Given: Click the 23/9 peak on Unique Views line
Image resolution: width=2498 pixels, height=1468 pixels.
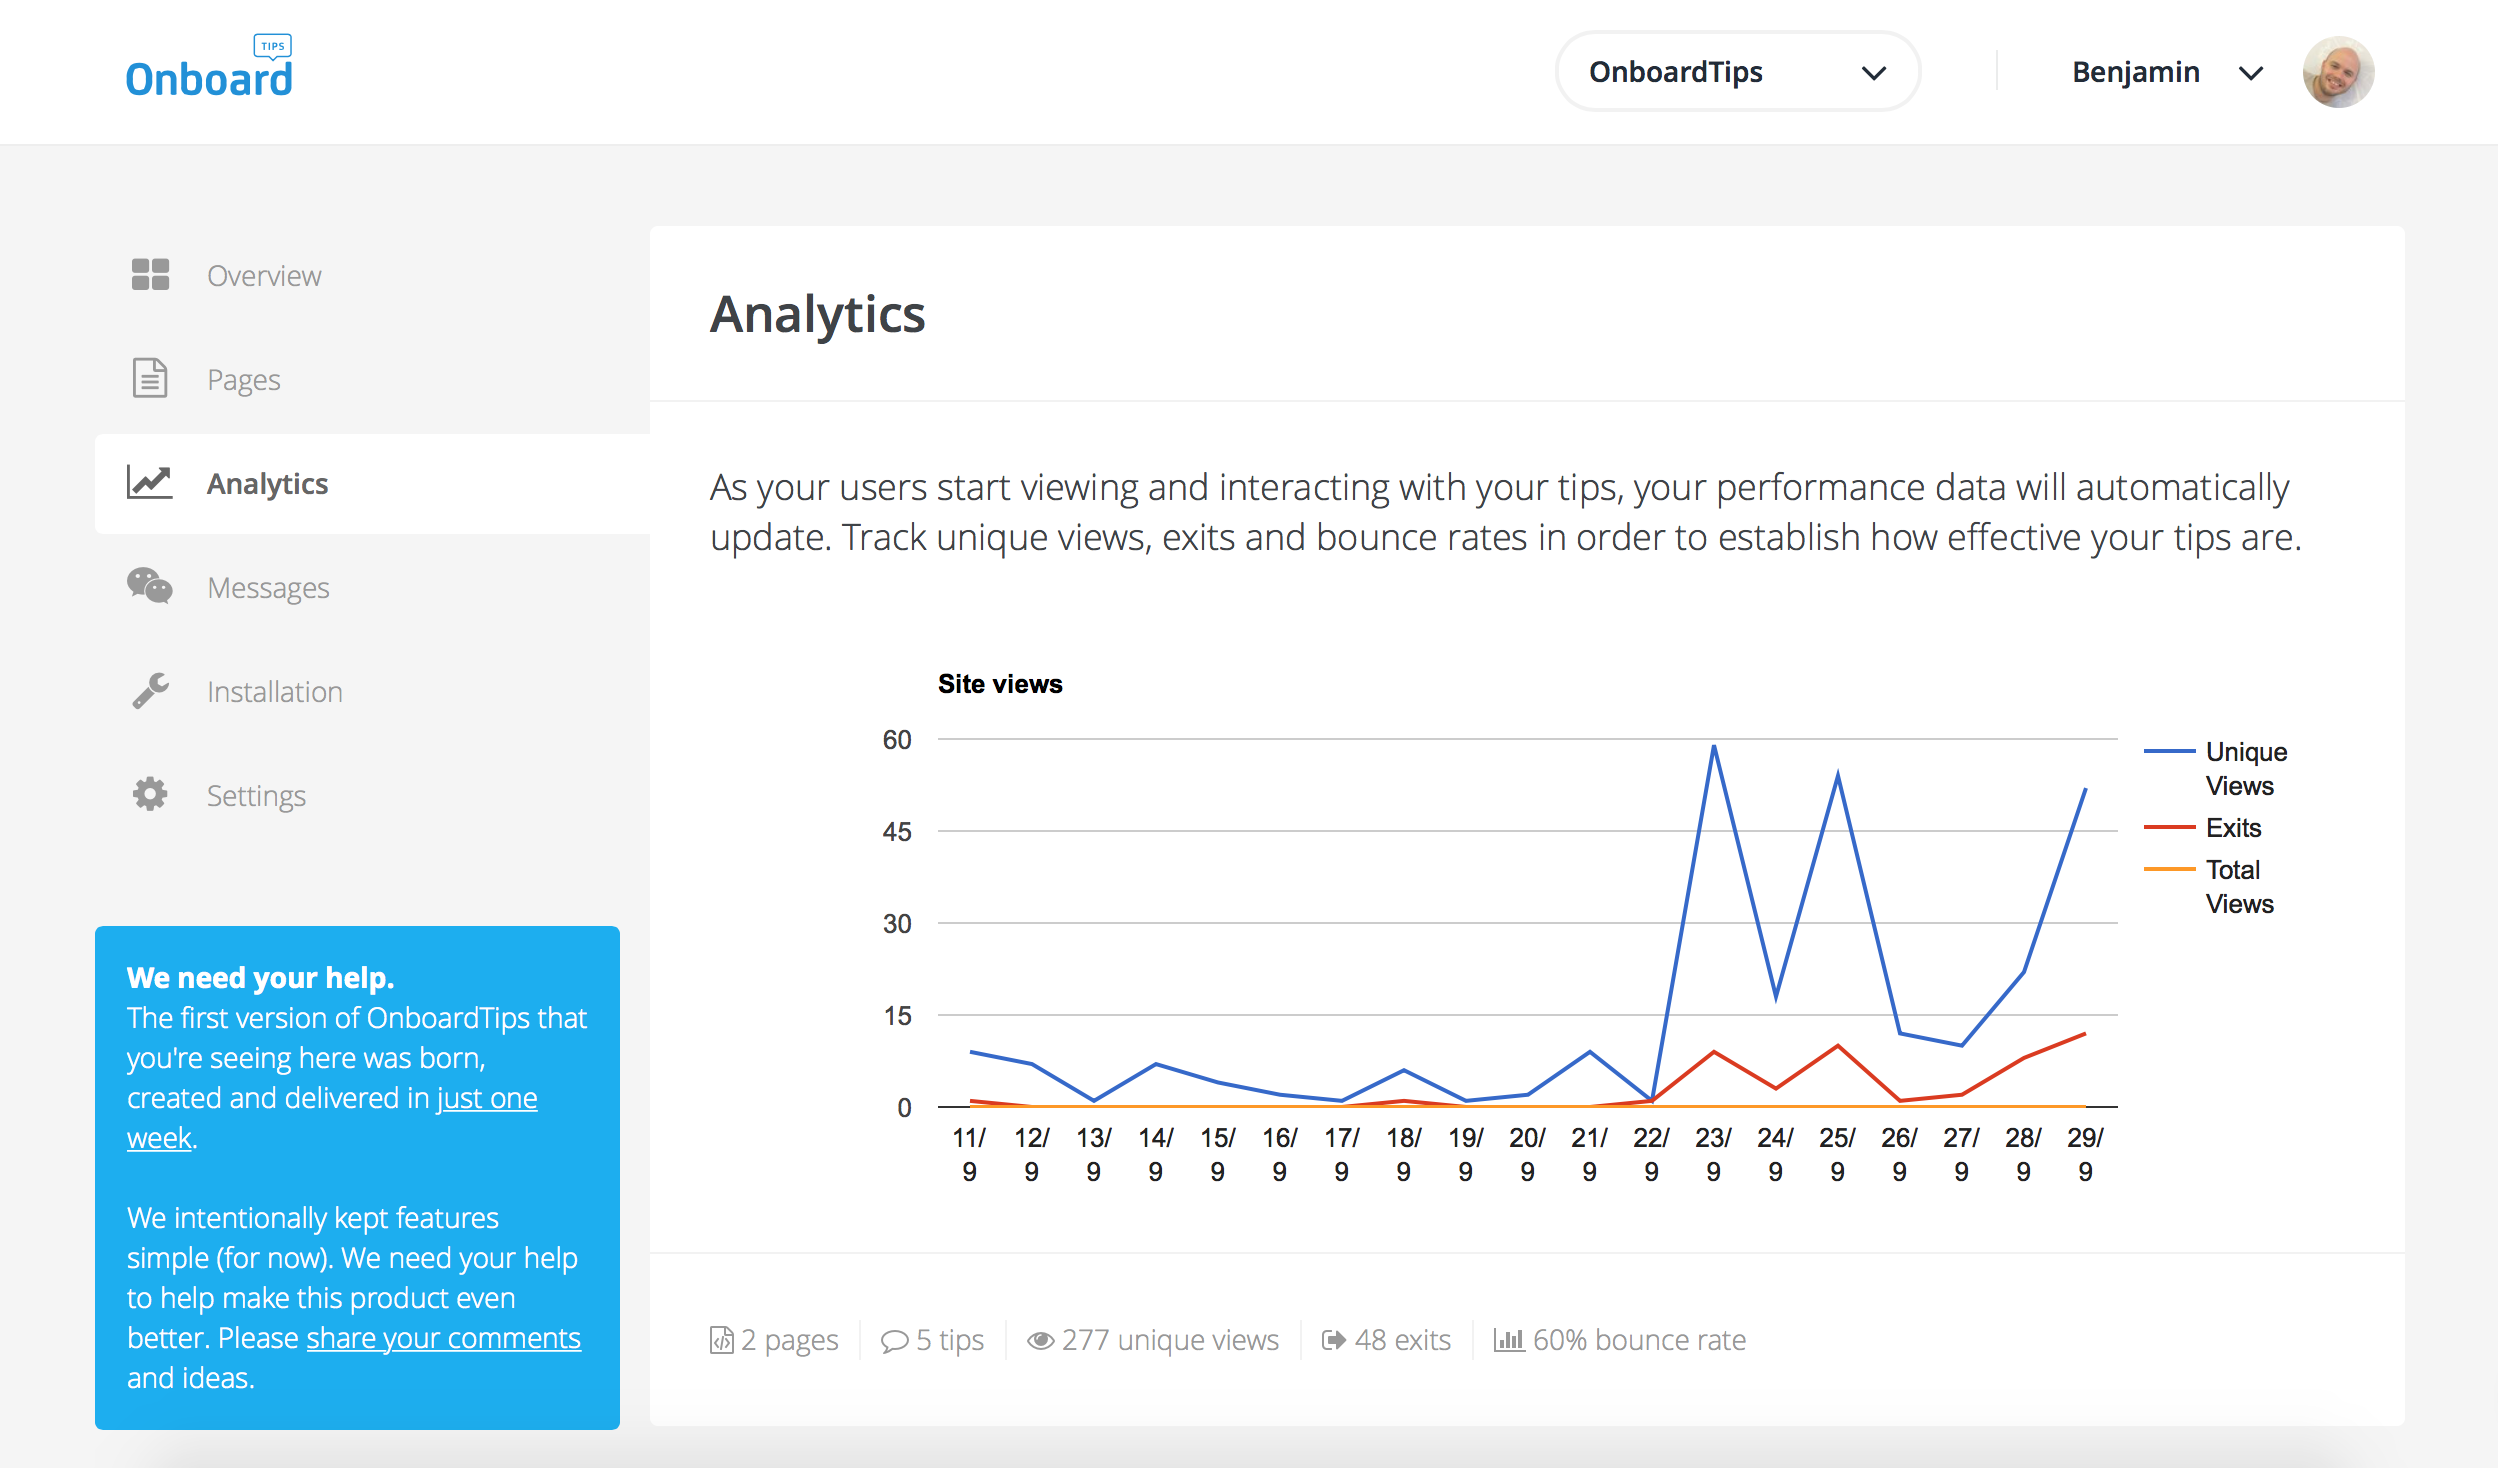Looking at the screenshot, I should pos(1714,746).
